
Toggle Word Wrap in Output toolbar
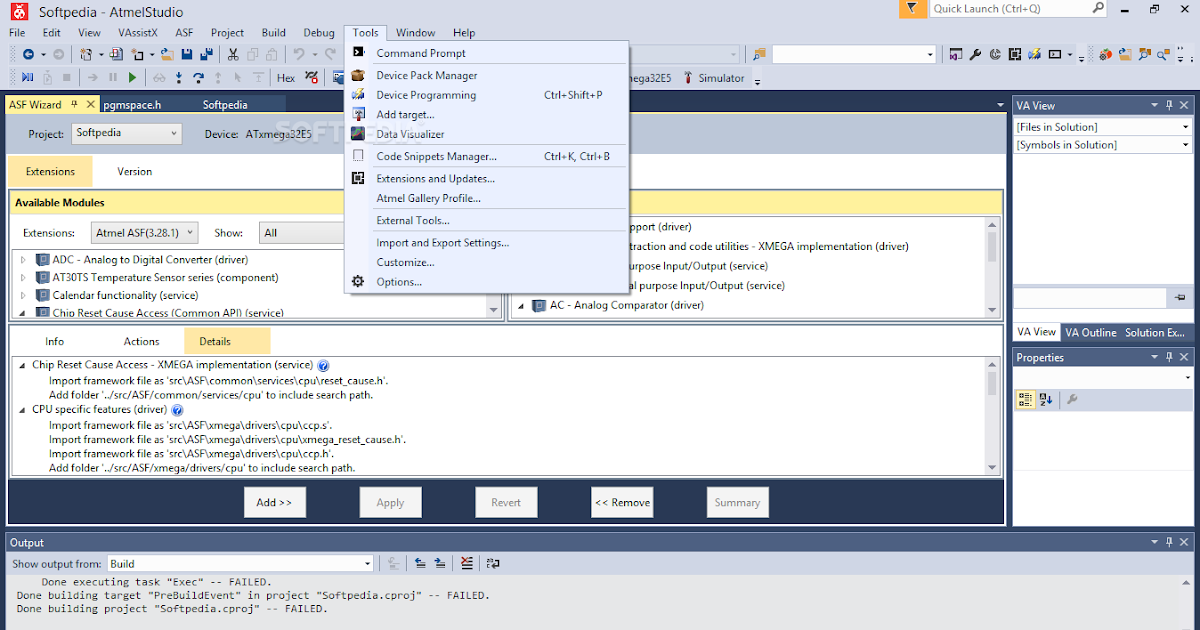(x=493, y=564)
